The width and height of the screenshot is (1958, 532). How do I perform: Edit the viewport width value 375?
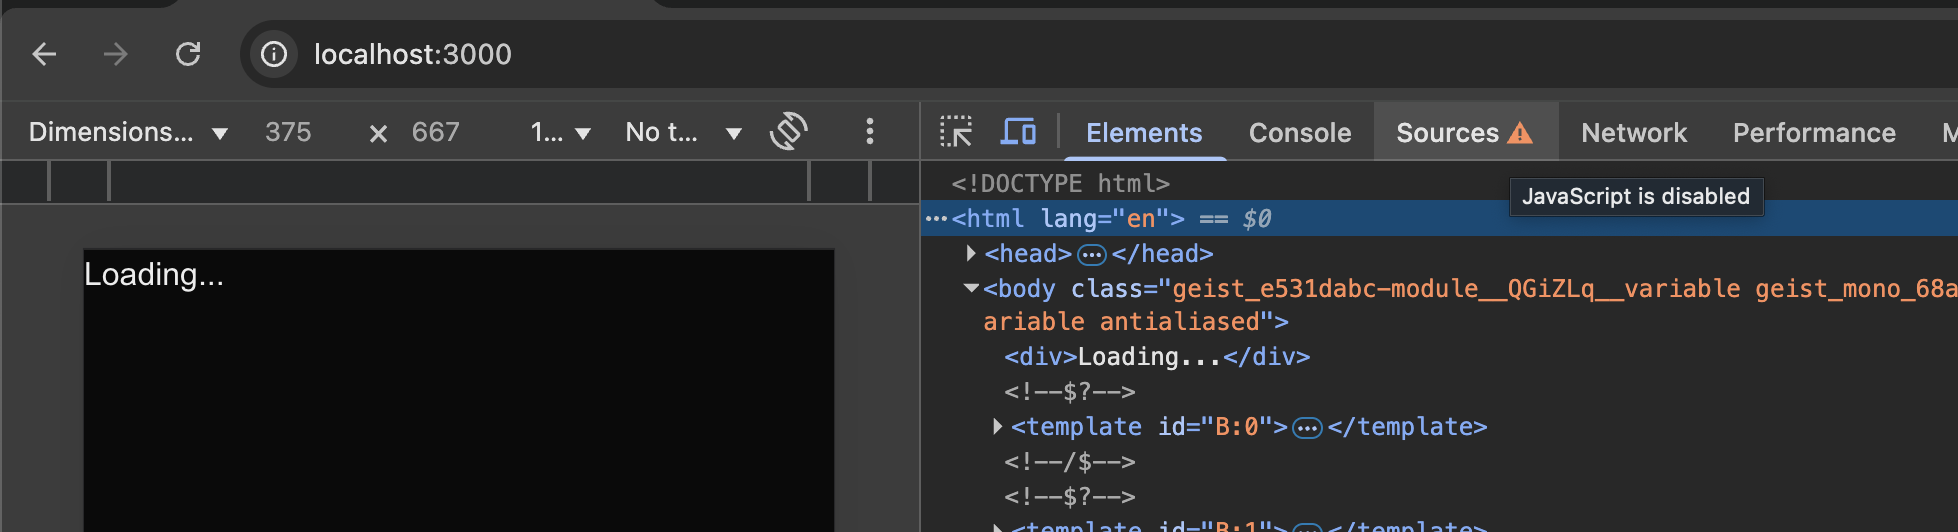pos(288,132)
